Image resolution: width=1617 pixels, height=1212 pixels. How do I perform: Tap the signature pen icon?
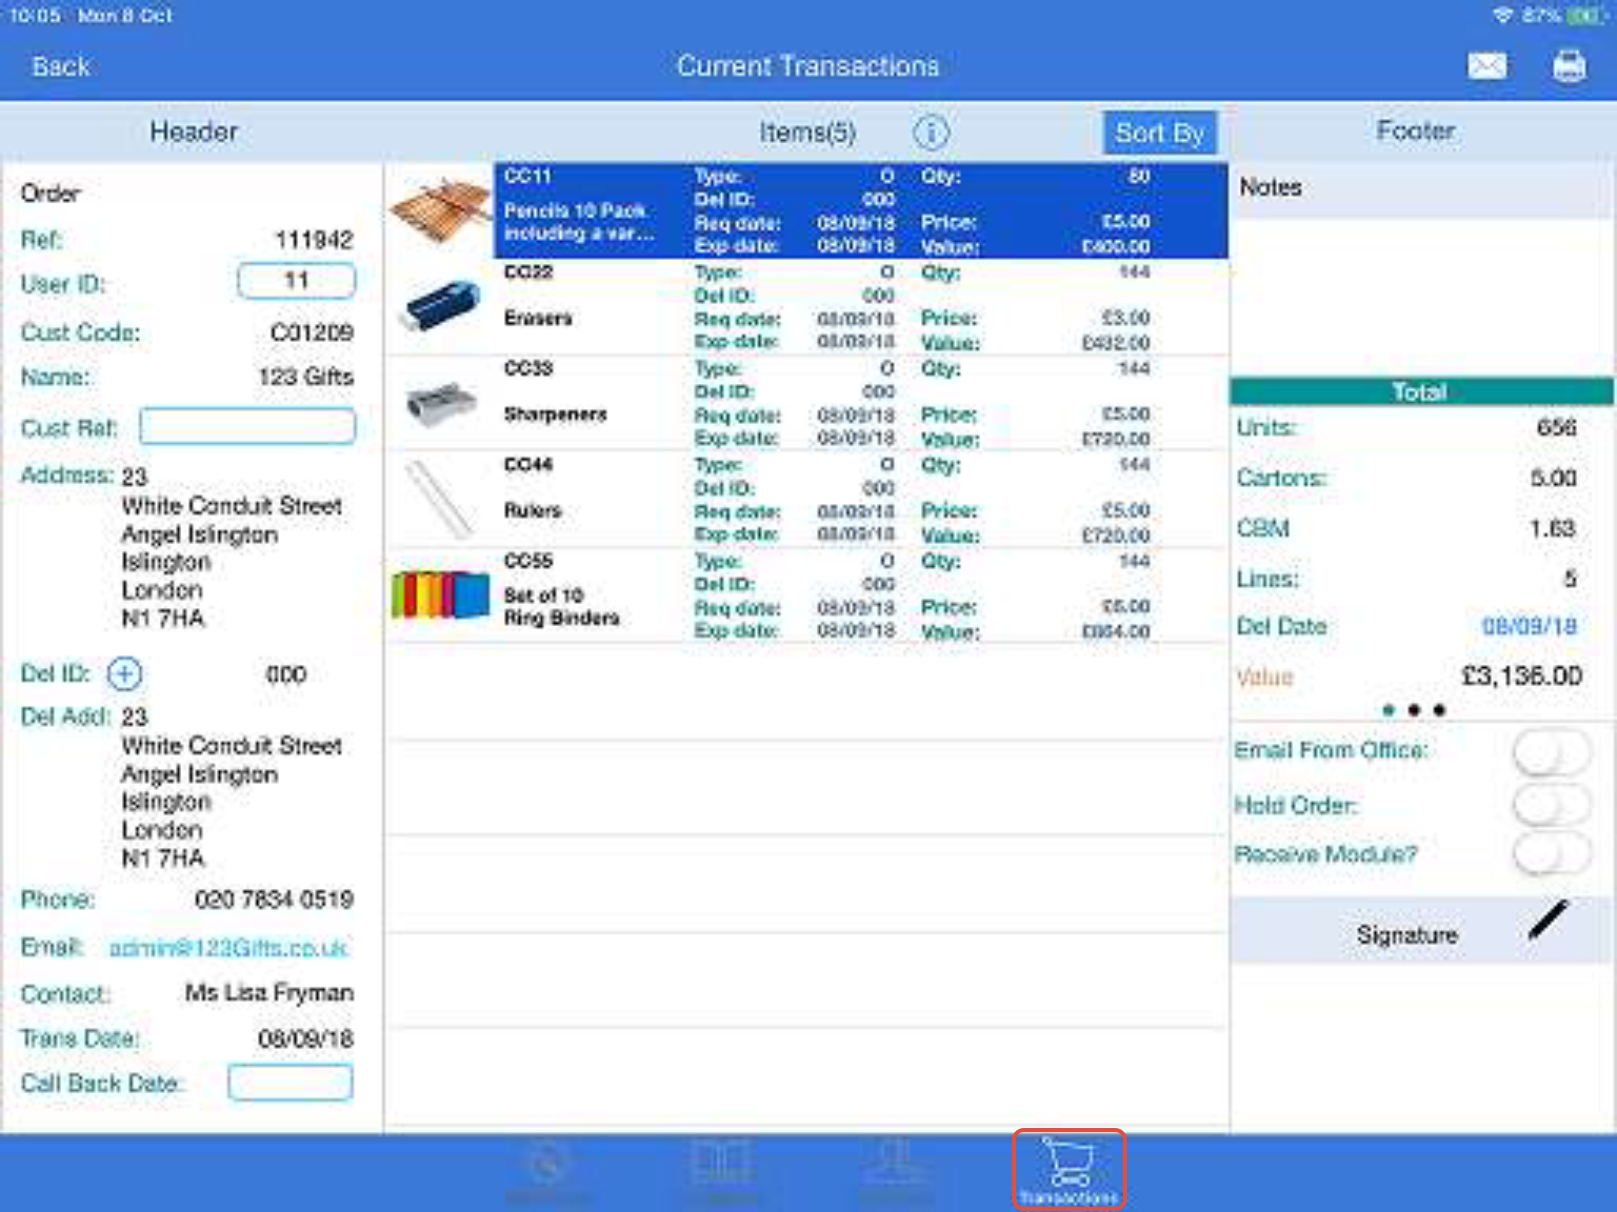click(1547, 920)
